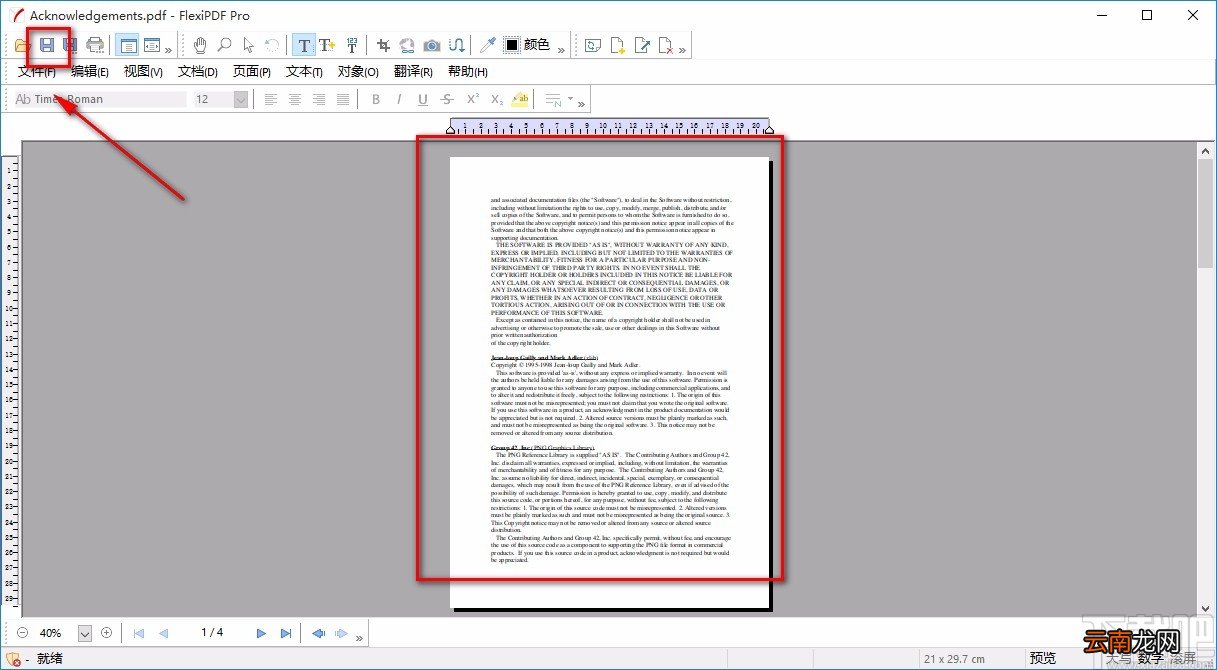Open the 帮助(H) menu
The image size is (1217, 670).
[468, 71]
